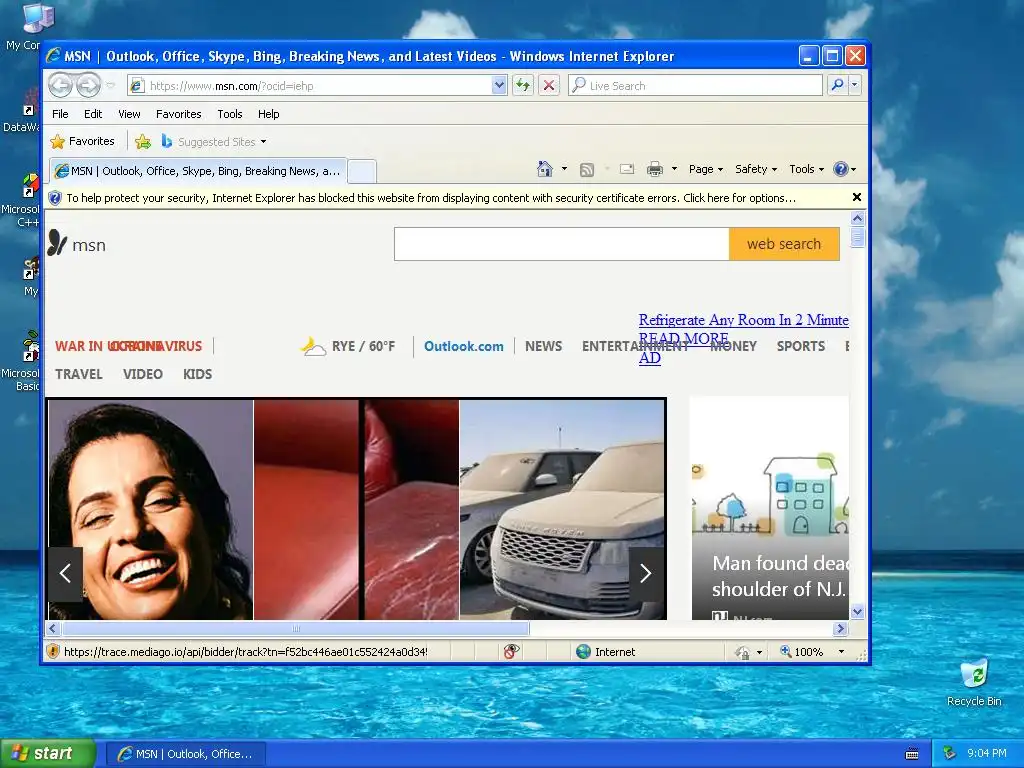The image size is (1024, 768).
Task: Open the NEWS navigation link
Action: tap(543, 346)
